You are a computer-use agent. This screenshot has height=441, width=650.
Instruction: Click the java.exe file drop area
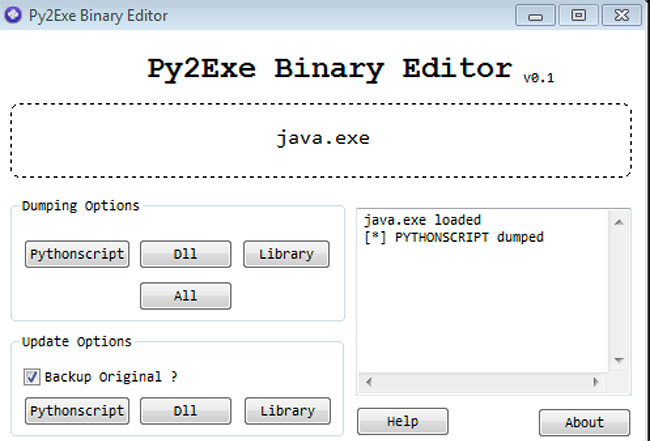click(x=321, y=140)
